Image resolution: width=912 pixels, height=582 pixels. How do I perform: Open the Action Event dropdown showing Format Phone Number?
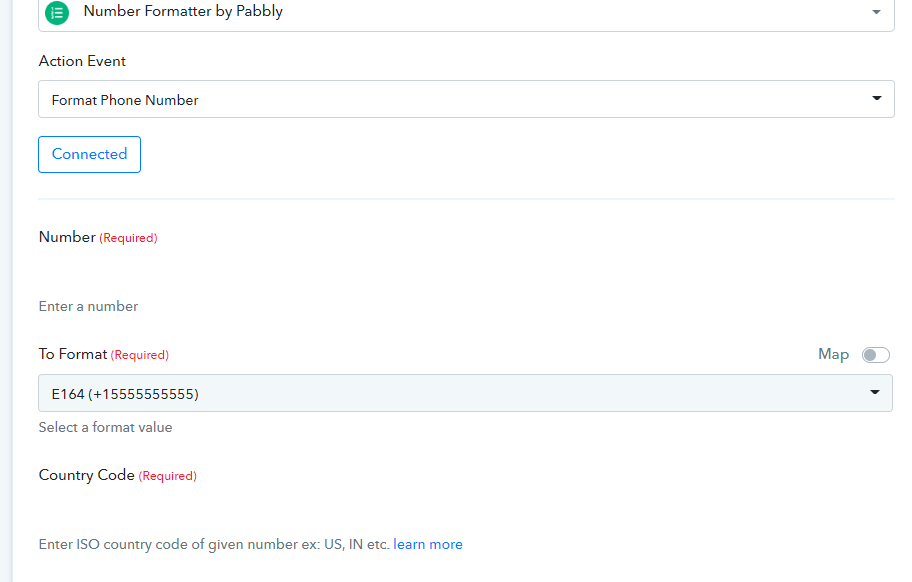click(466, 99)
